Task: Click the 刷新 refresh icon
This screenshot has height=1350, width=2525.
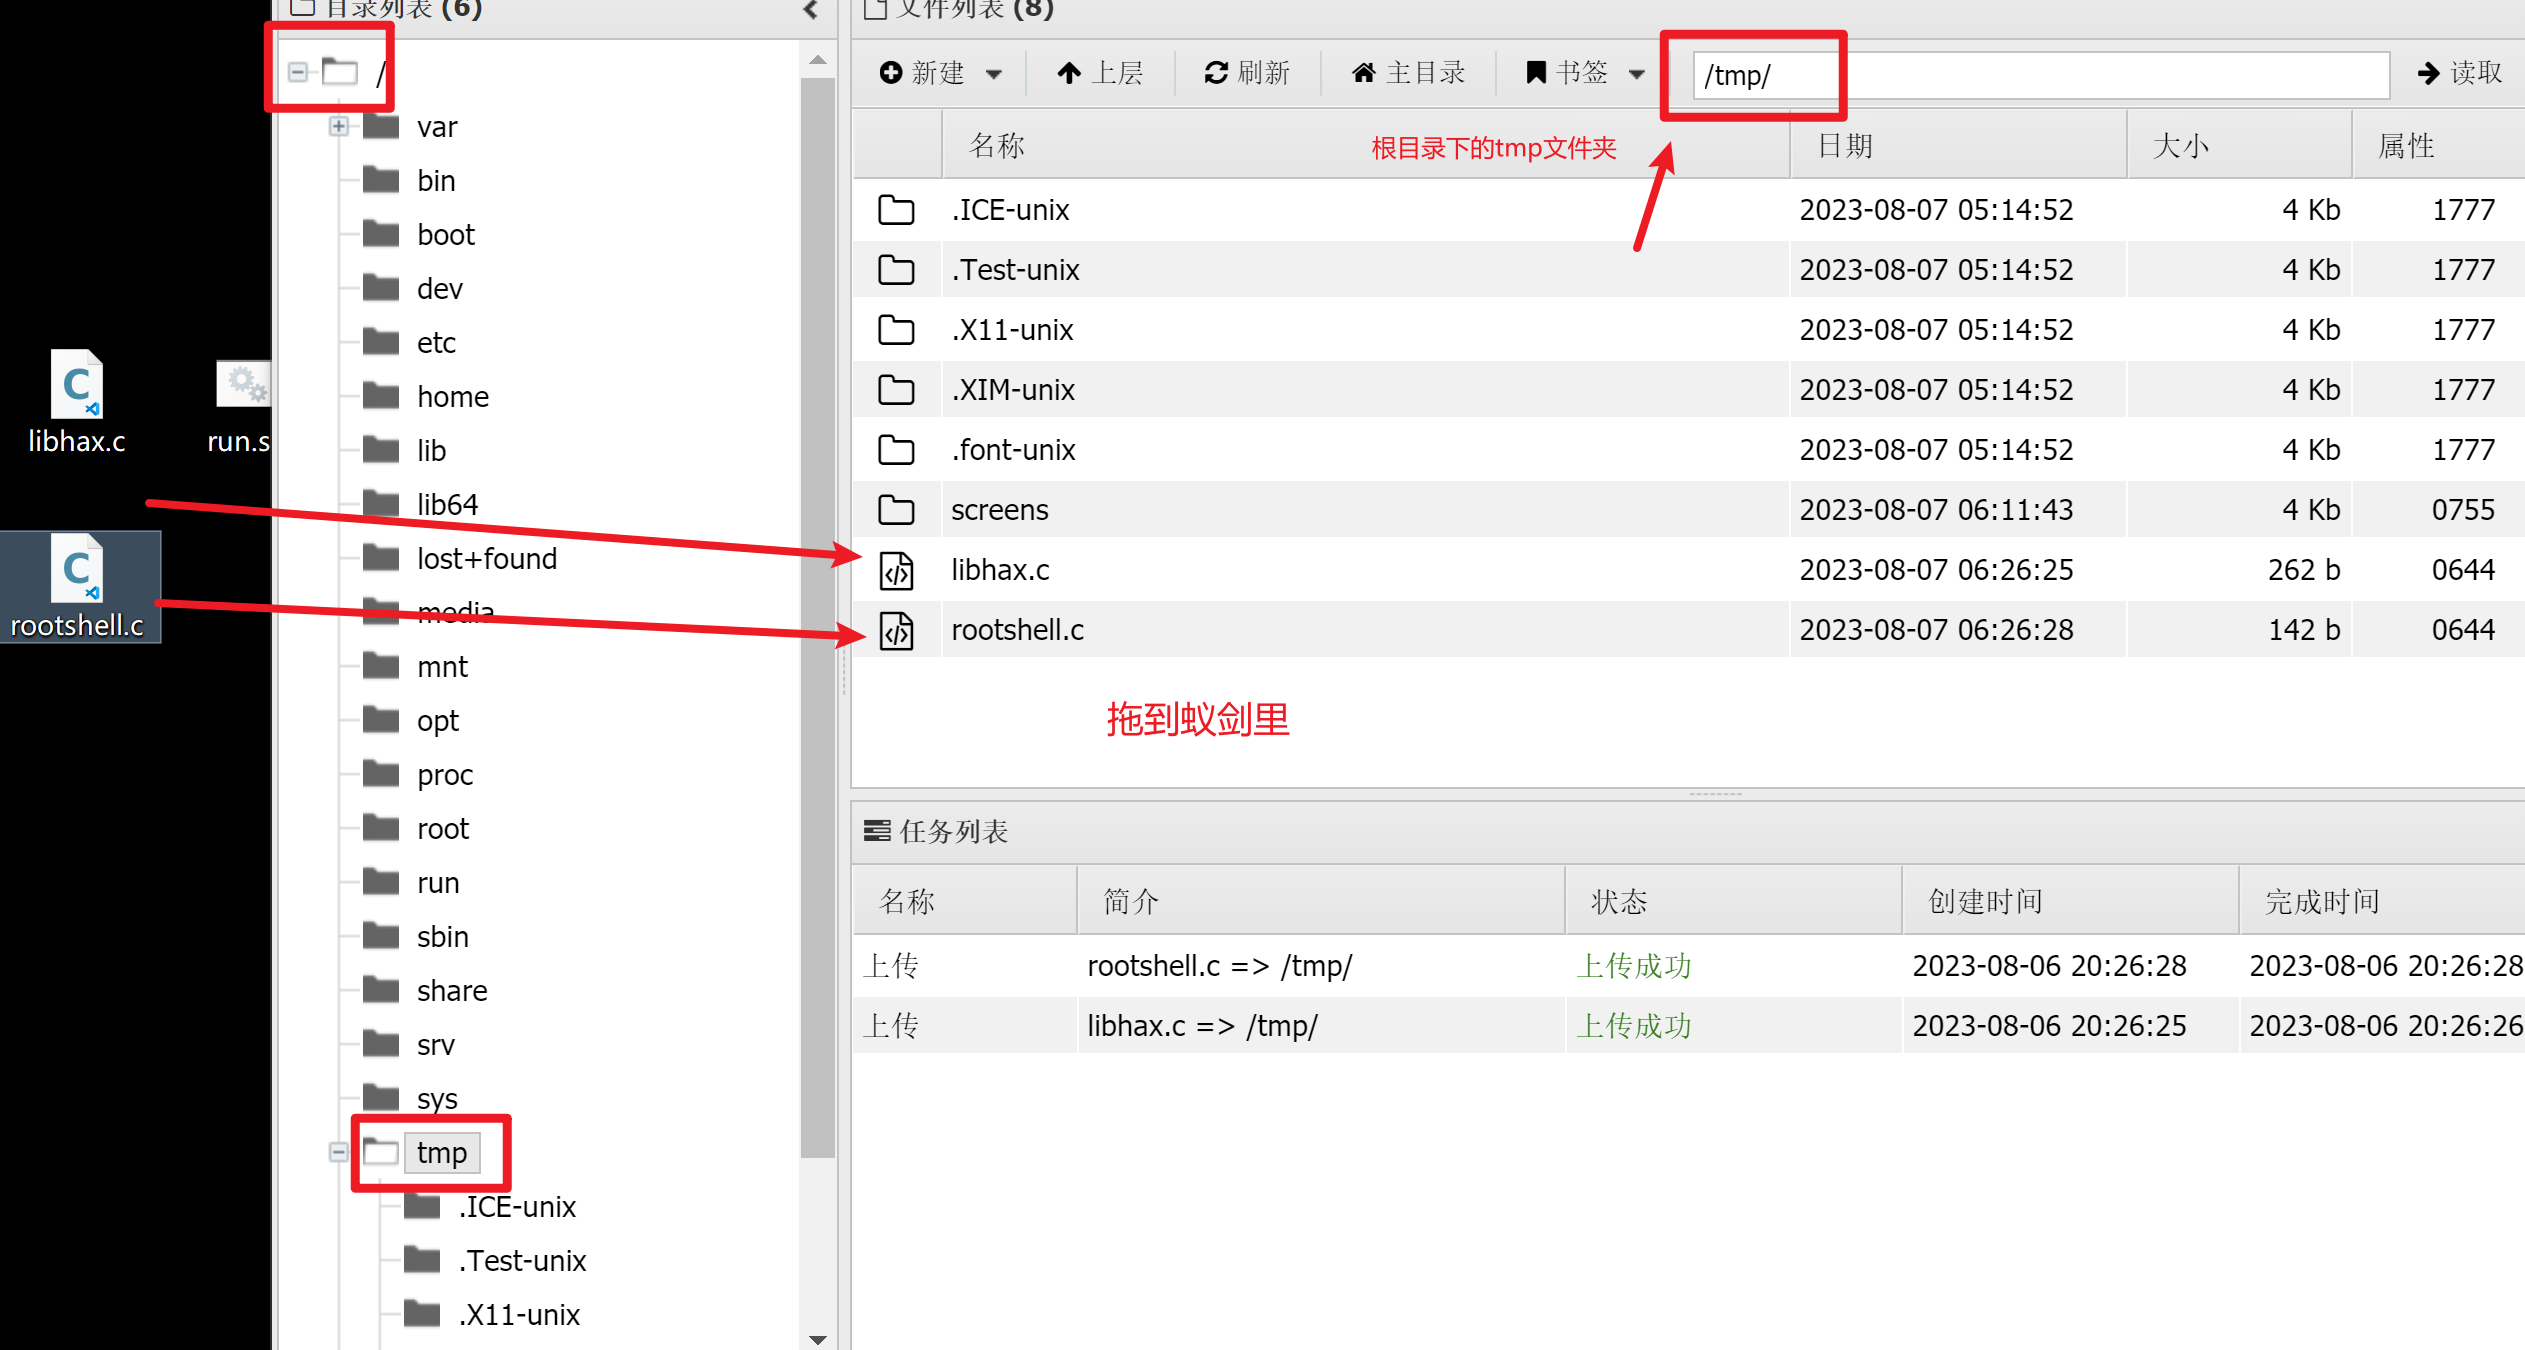Action: coord(1215,73)
